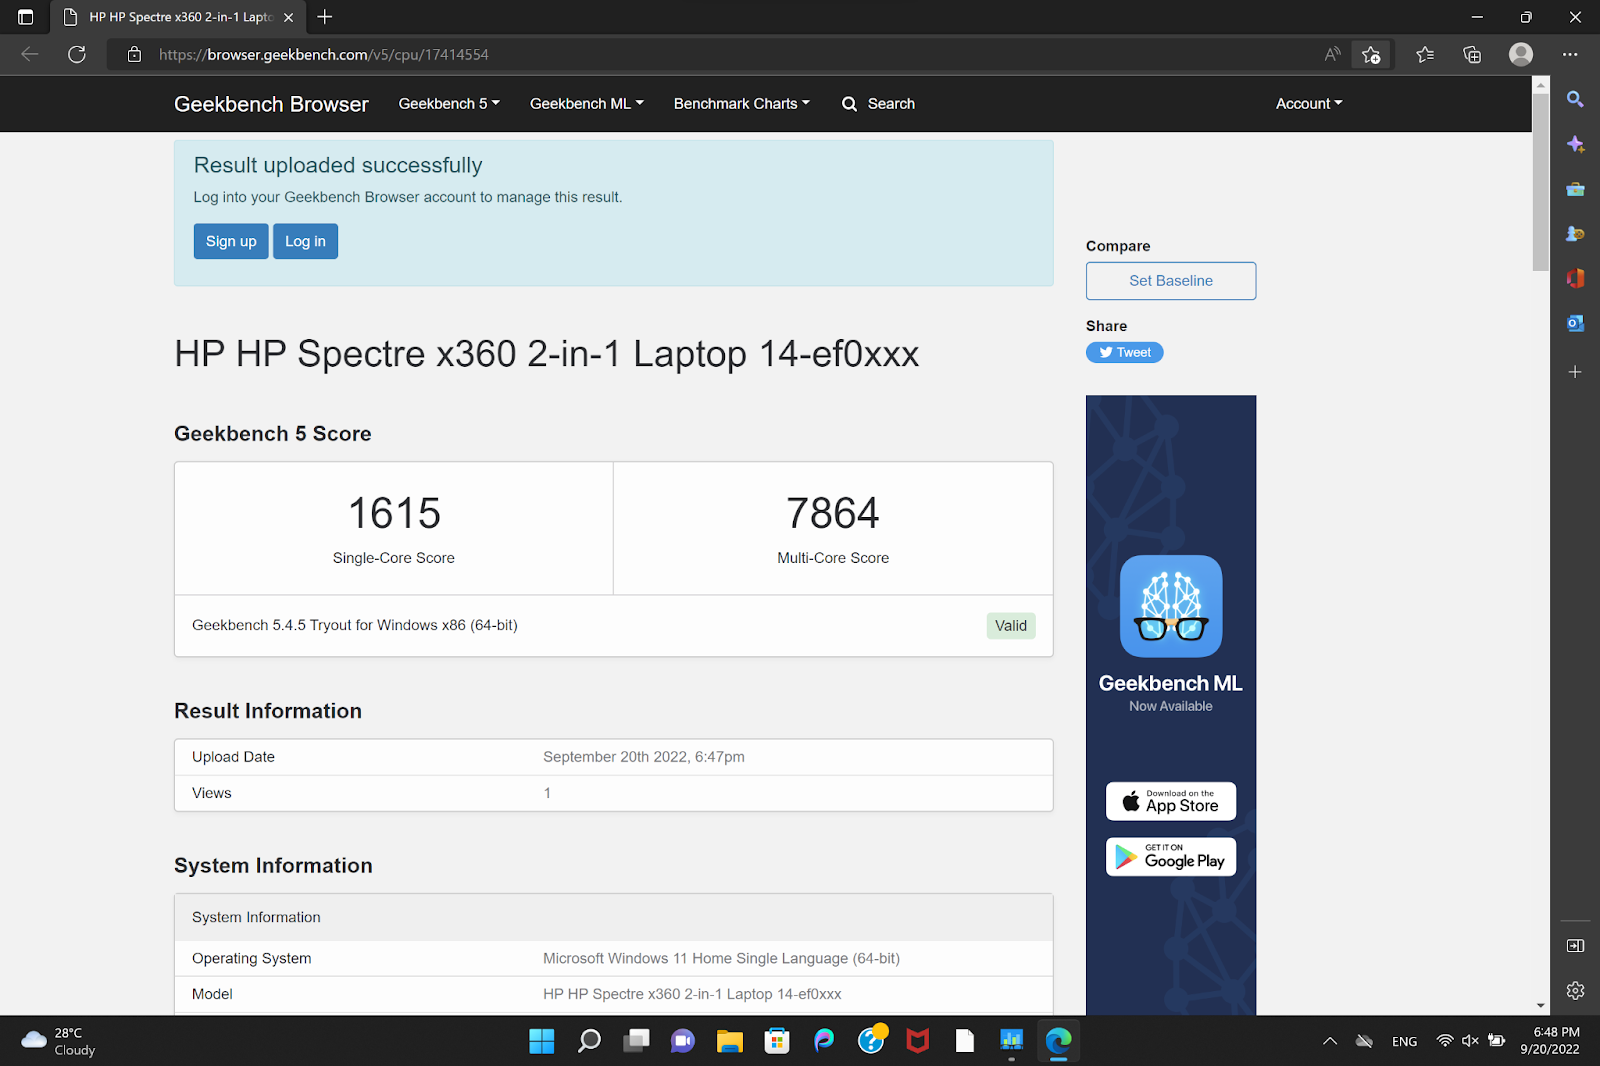The image size is (1600, 1066).
Task: Open Microsoft Office icon in sidebar
Action: (1575, 278)
